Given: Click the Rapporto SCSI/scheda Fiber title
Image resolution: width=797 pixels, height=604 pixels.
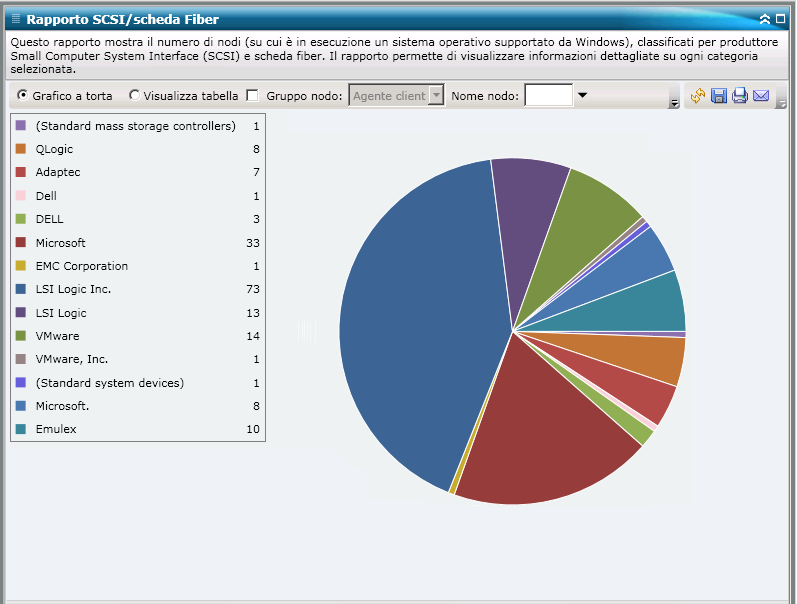Looking at the screenshot, I should coord(122,19).
